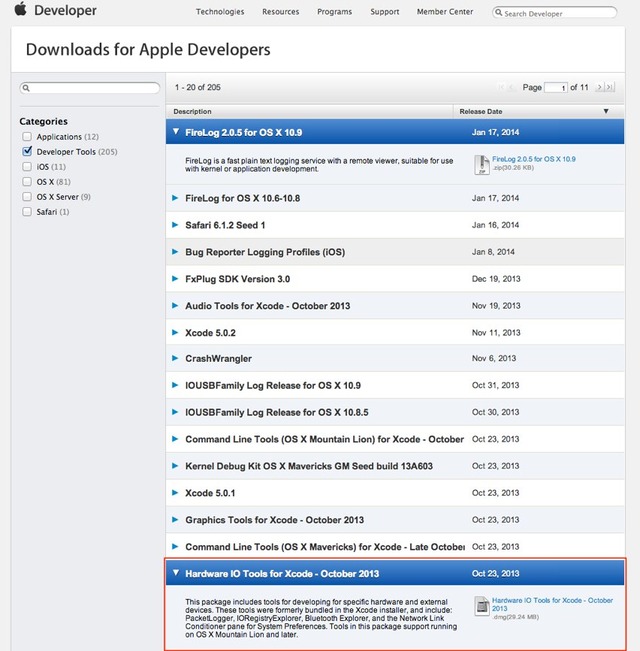
Task: Expand Command Line Tools Mavericks row
Action: pos(175,547)
